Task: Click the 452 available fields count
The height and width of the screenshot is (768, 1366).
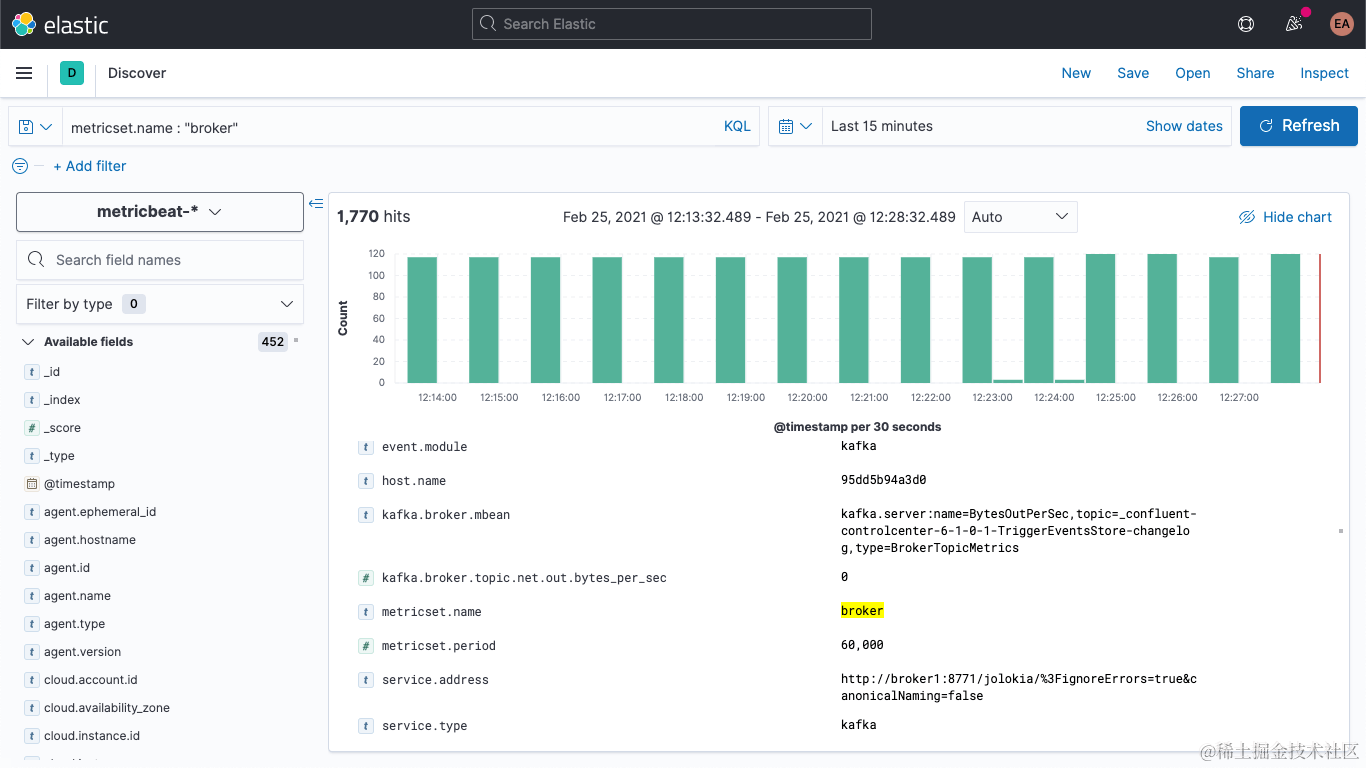Action: (x=273, y=342)
